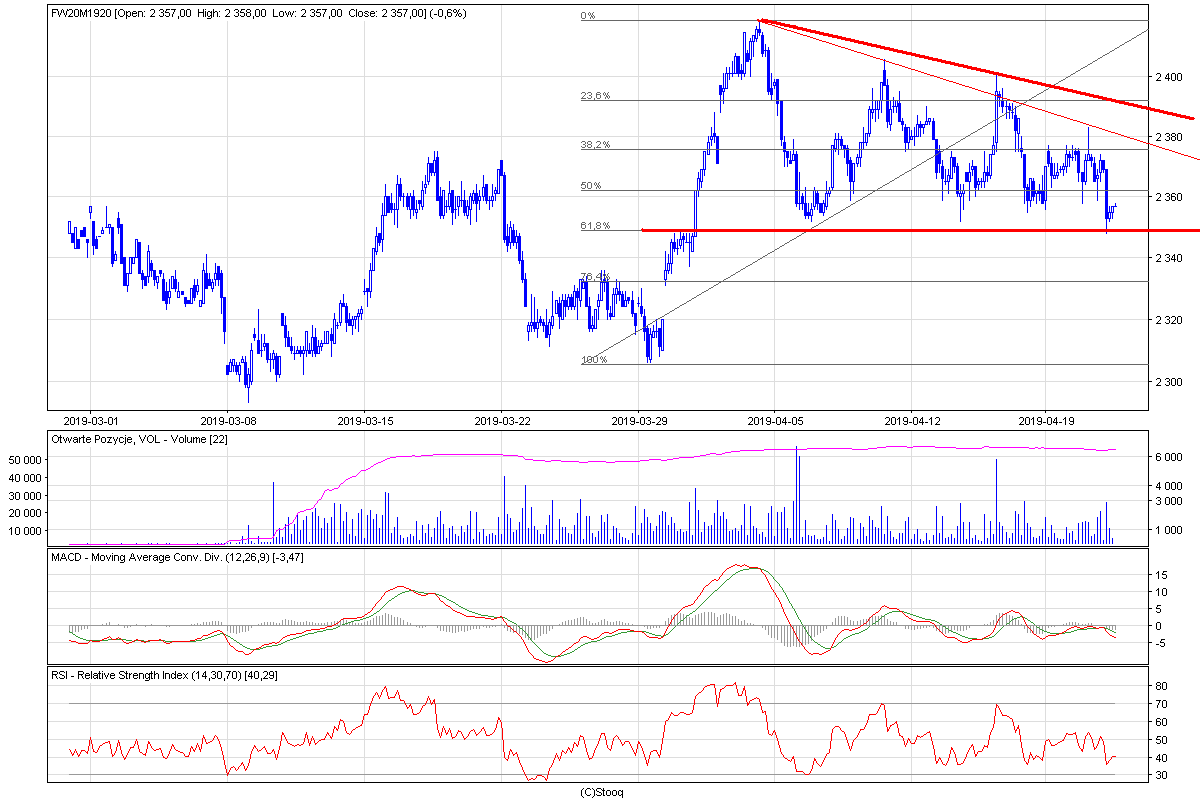This screenshot has height=800, width=1200.
Task: Select price axis value 2 360
Action: (x=1170, y=198)
